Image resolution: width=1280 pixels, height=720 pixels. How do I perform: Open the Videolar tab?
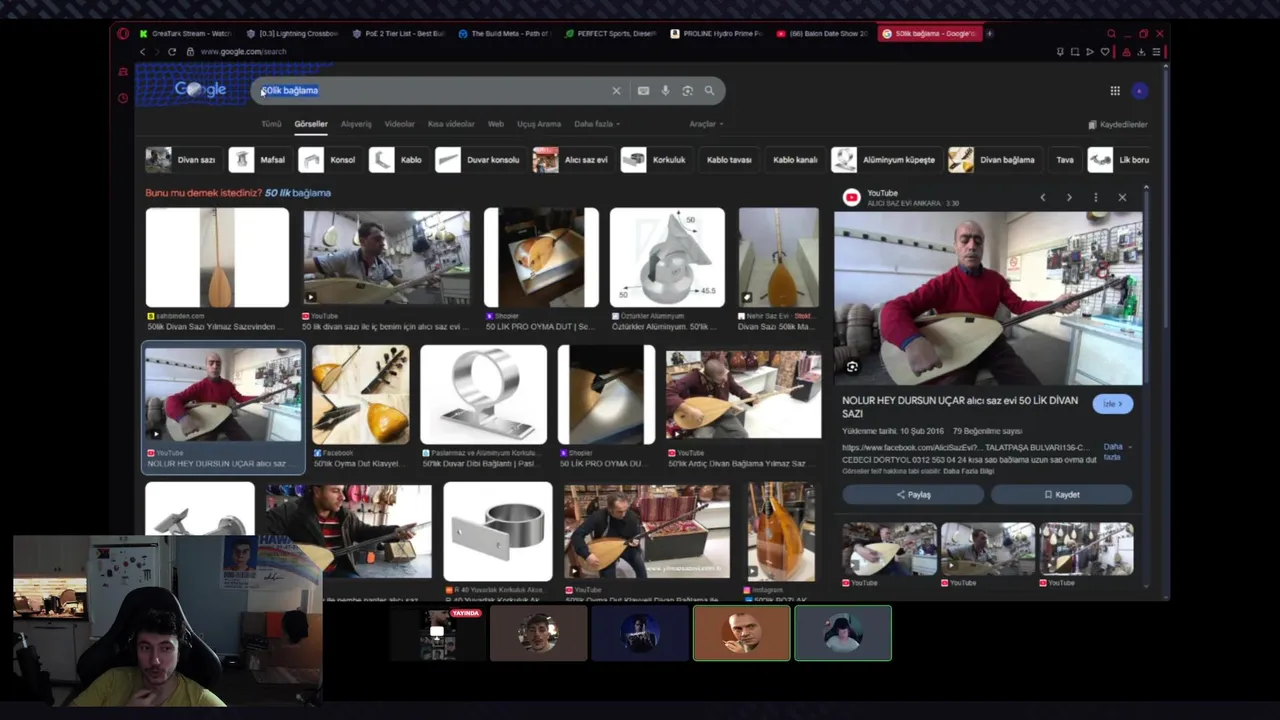tap(400, 124)
